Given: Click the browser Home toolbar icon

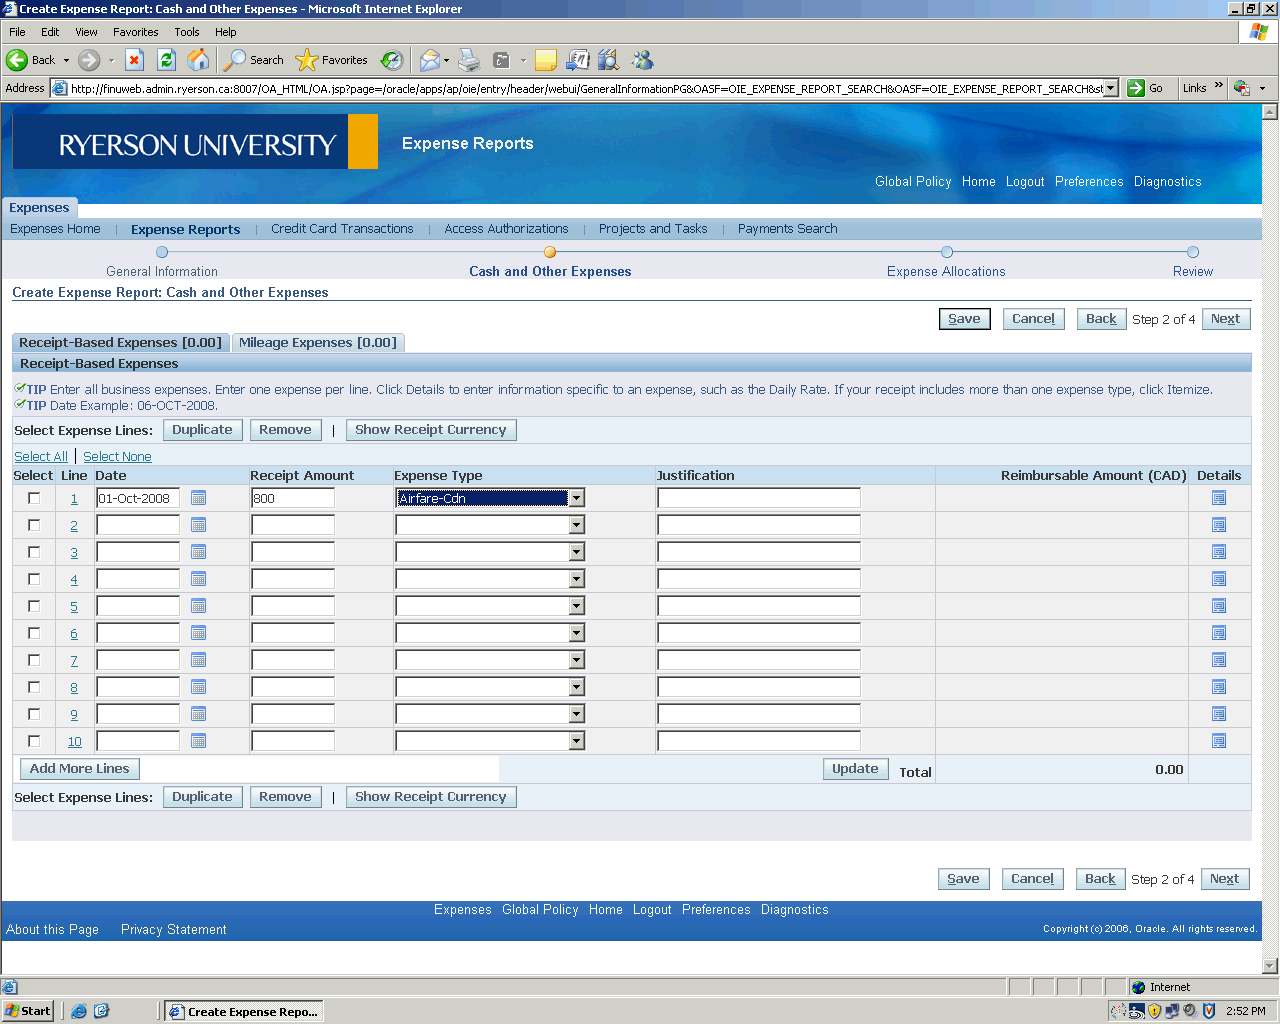Looking at the screenshot, I should point(199,60).
